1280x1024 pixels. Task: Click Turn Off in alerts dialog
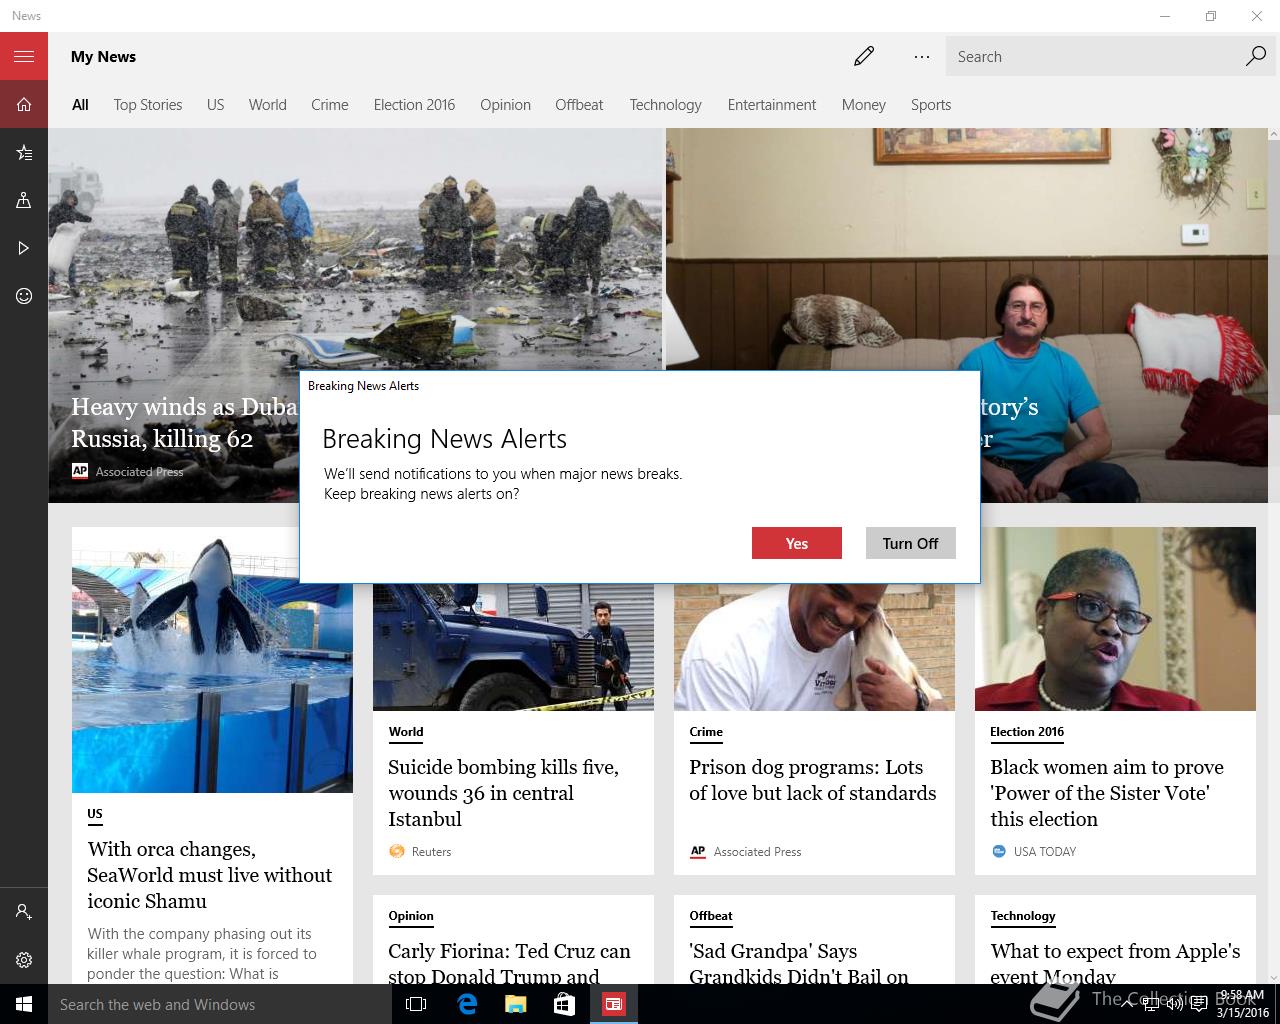910,543
